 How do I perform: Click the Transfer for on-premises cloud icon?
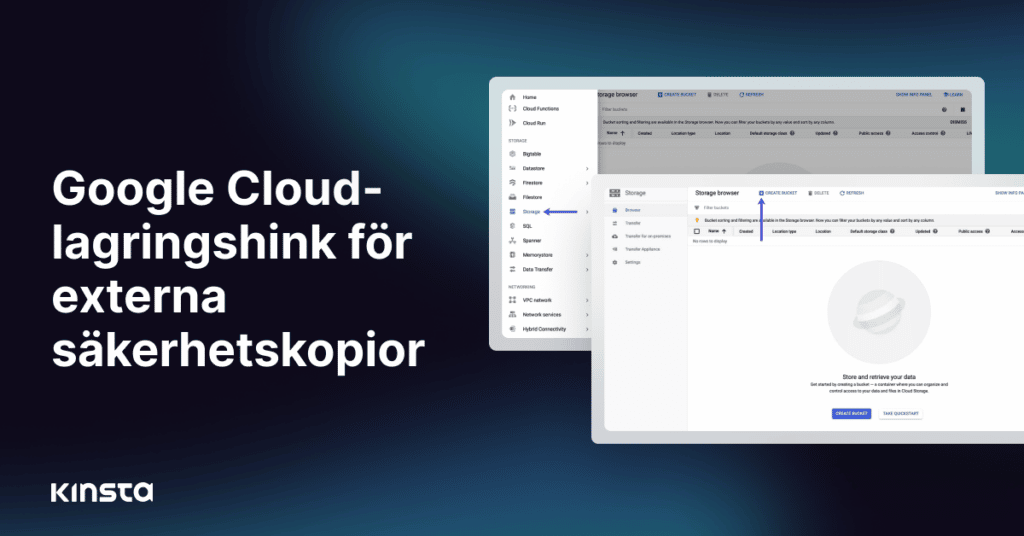615,236
